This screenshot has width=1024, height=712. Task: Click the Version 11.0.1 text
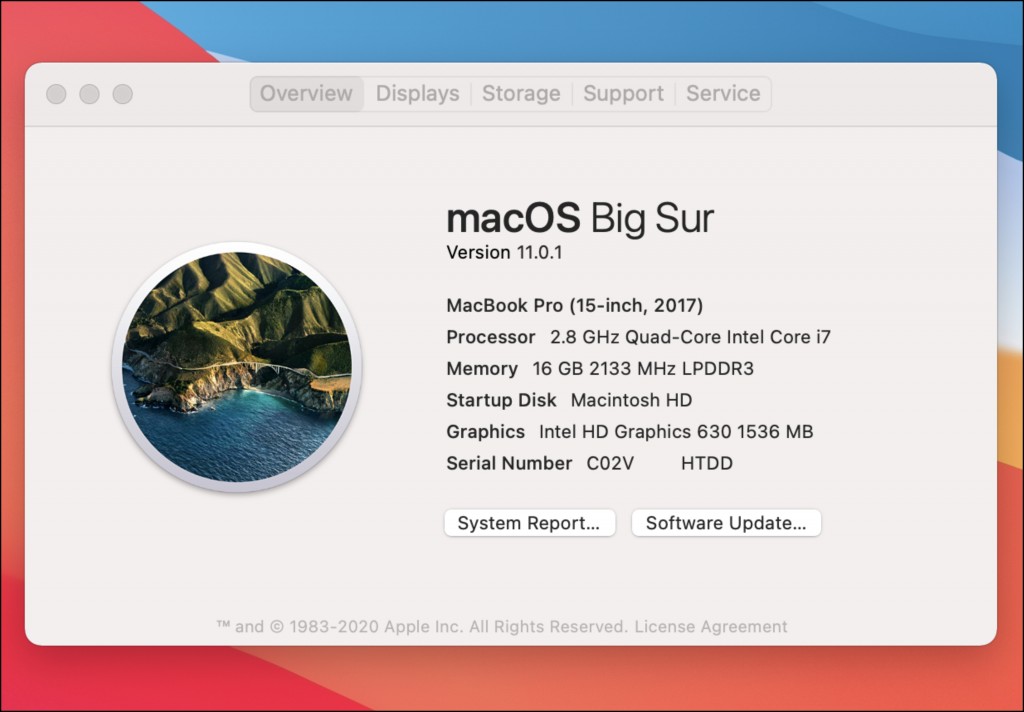(504, 253)
